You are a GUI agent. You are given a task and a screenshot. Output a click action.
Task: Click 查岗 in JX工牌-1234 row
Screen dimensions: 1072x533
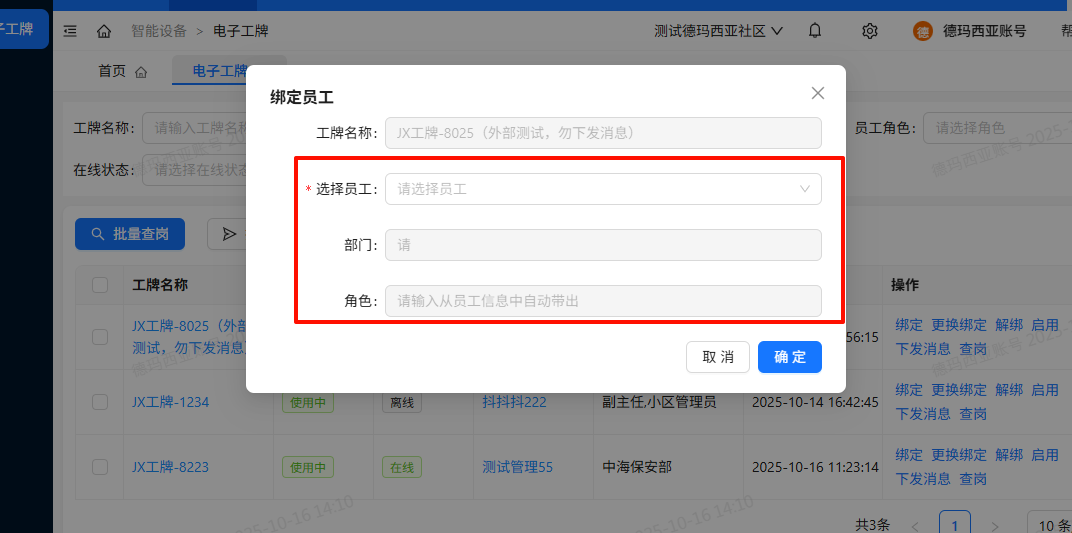973,413
